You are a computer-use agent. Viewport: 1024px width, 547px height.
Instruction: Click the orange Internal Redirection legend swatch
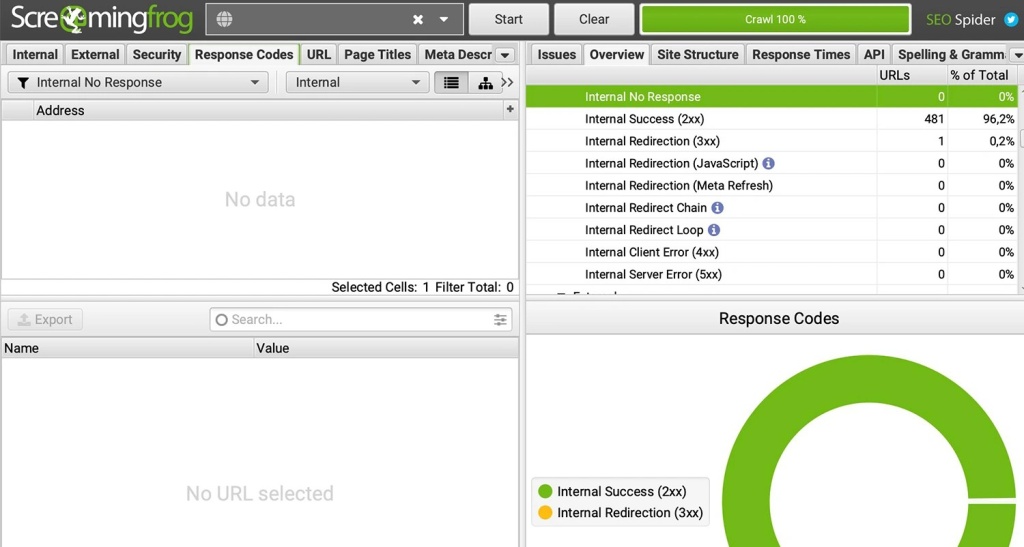tap(545, 512)
